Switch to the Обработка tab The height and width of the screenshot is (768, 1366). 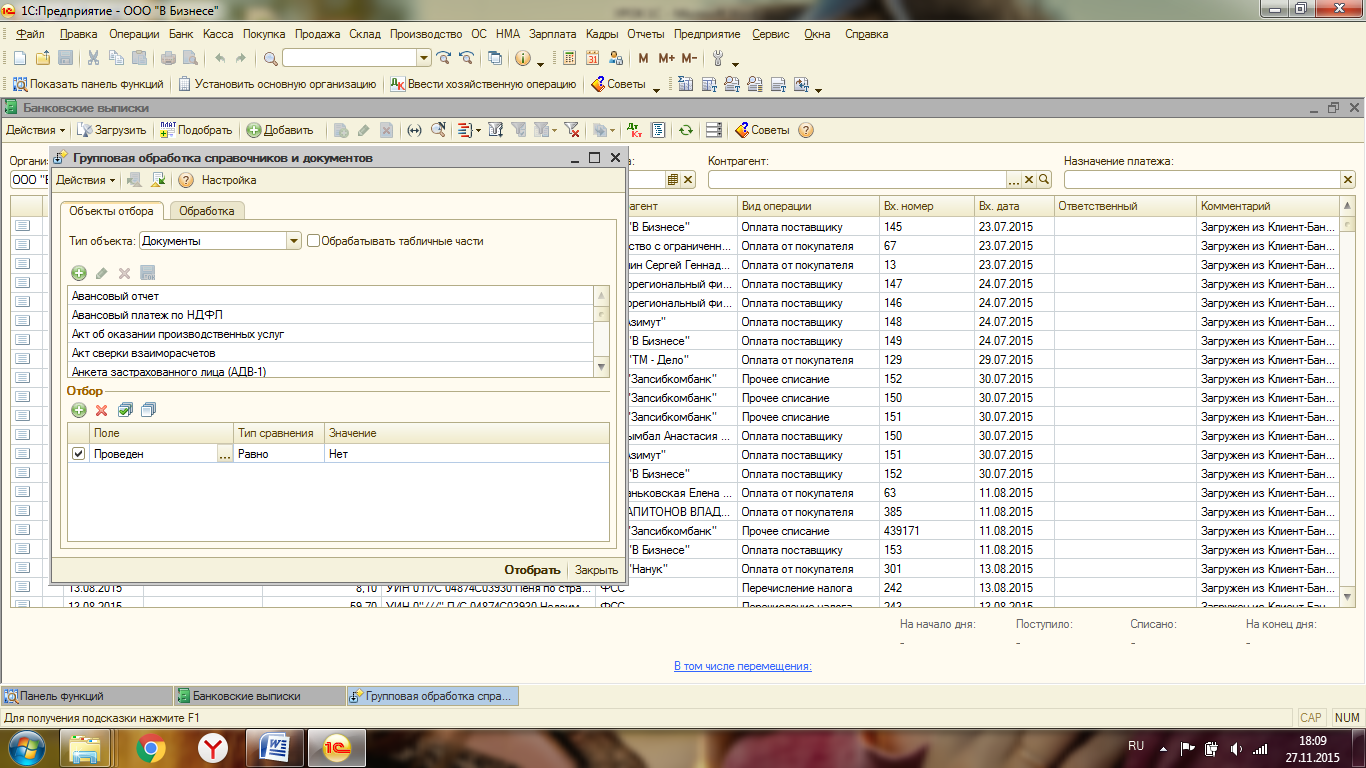pos(207,211)
